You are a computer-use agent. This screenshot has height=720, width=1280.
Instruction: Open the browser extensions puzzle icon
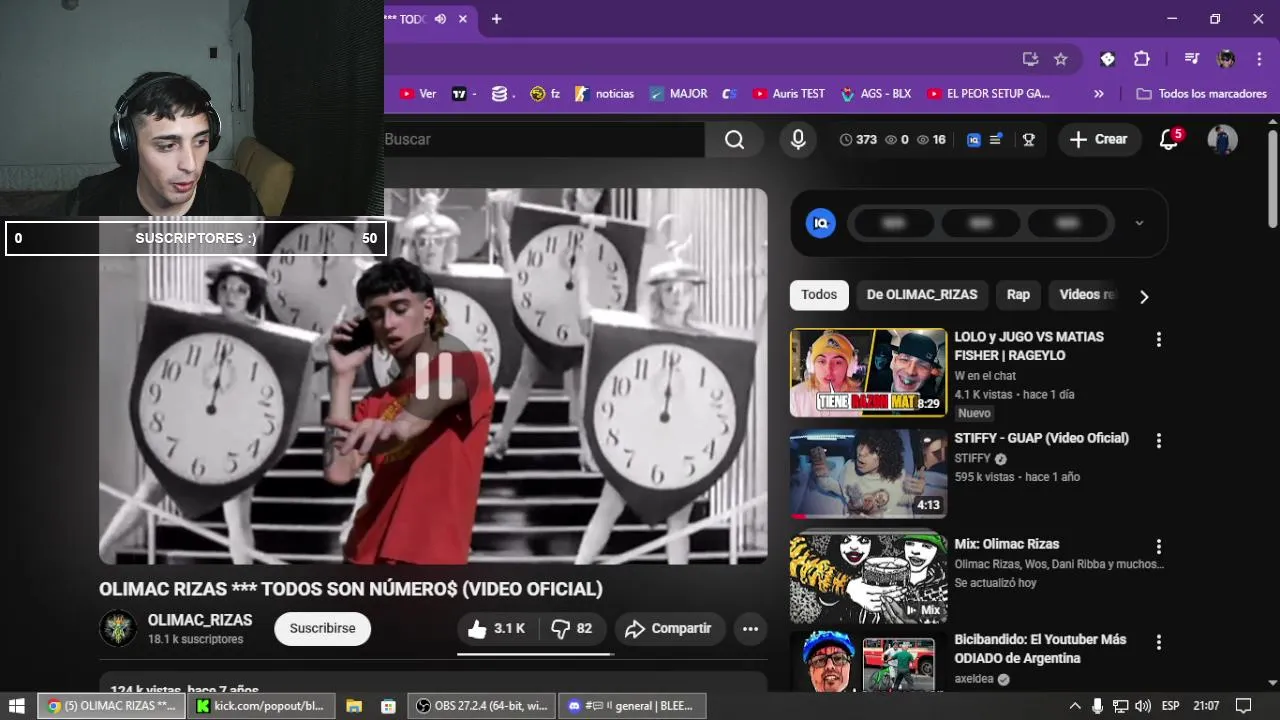(x=1142, y=59)
